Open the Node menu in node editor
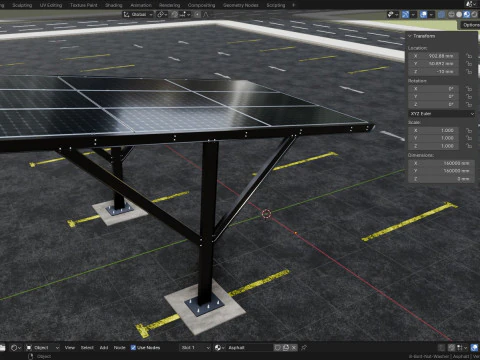 (119, 348)
